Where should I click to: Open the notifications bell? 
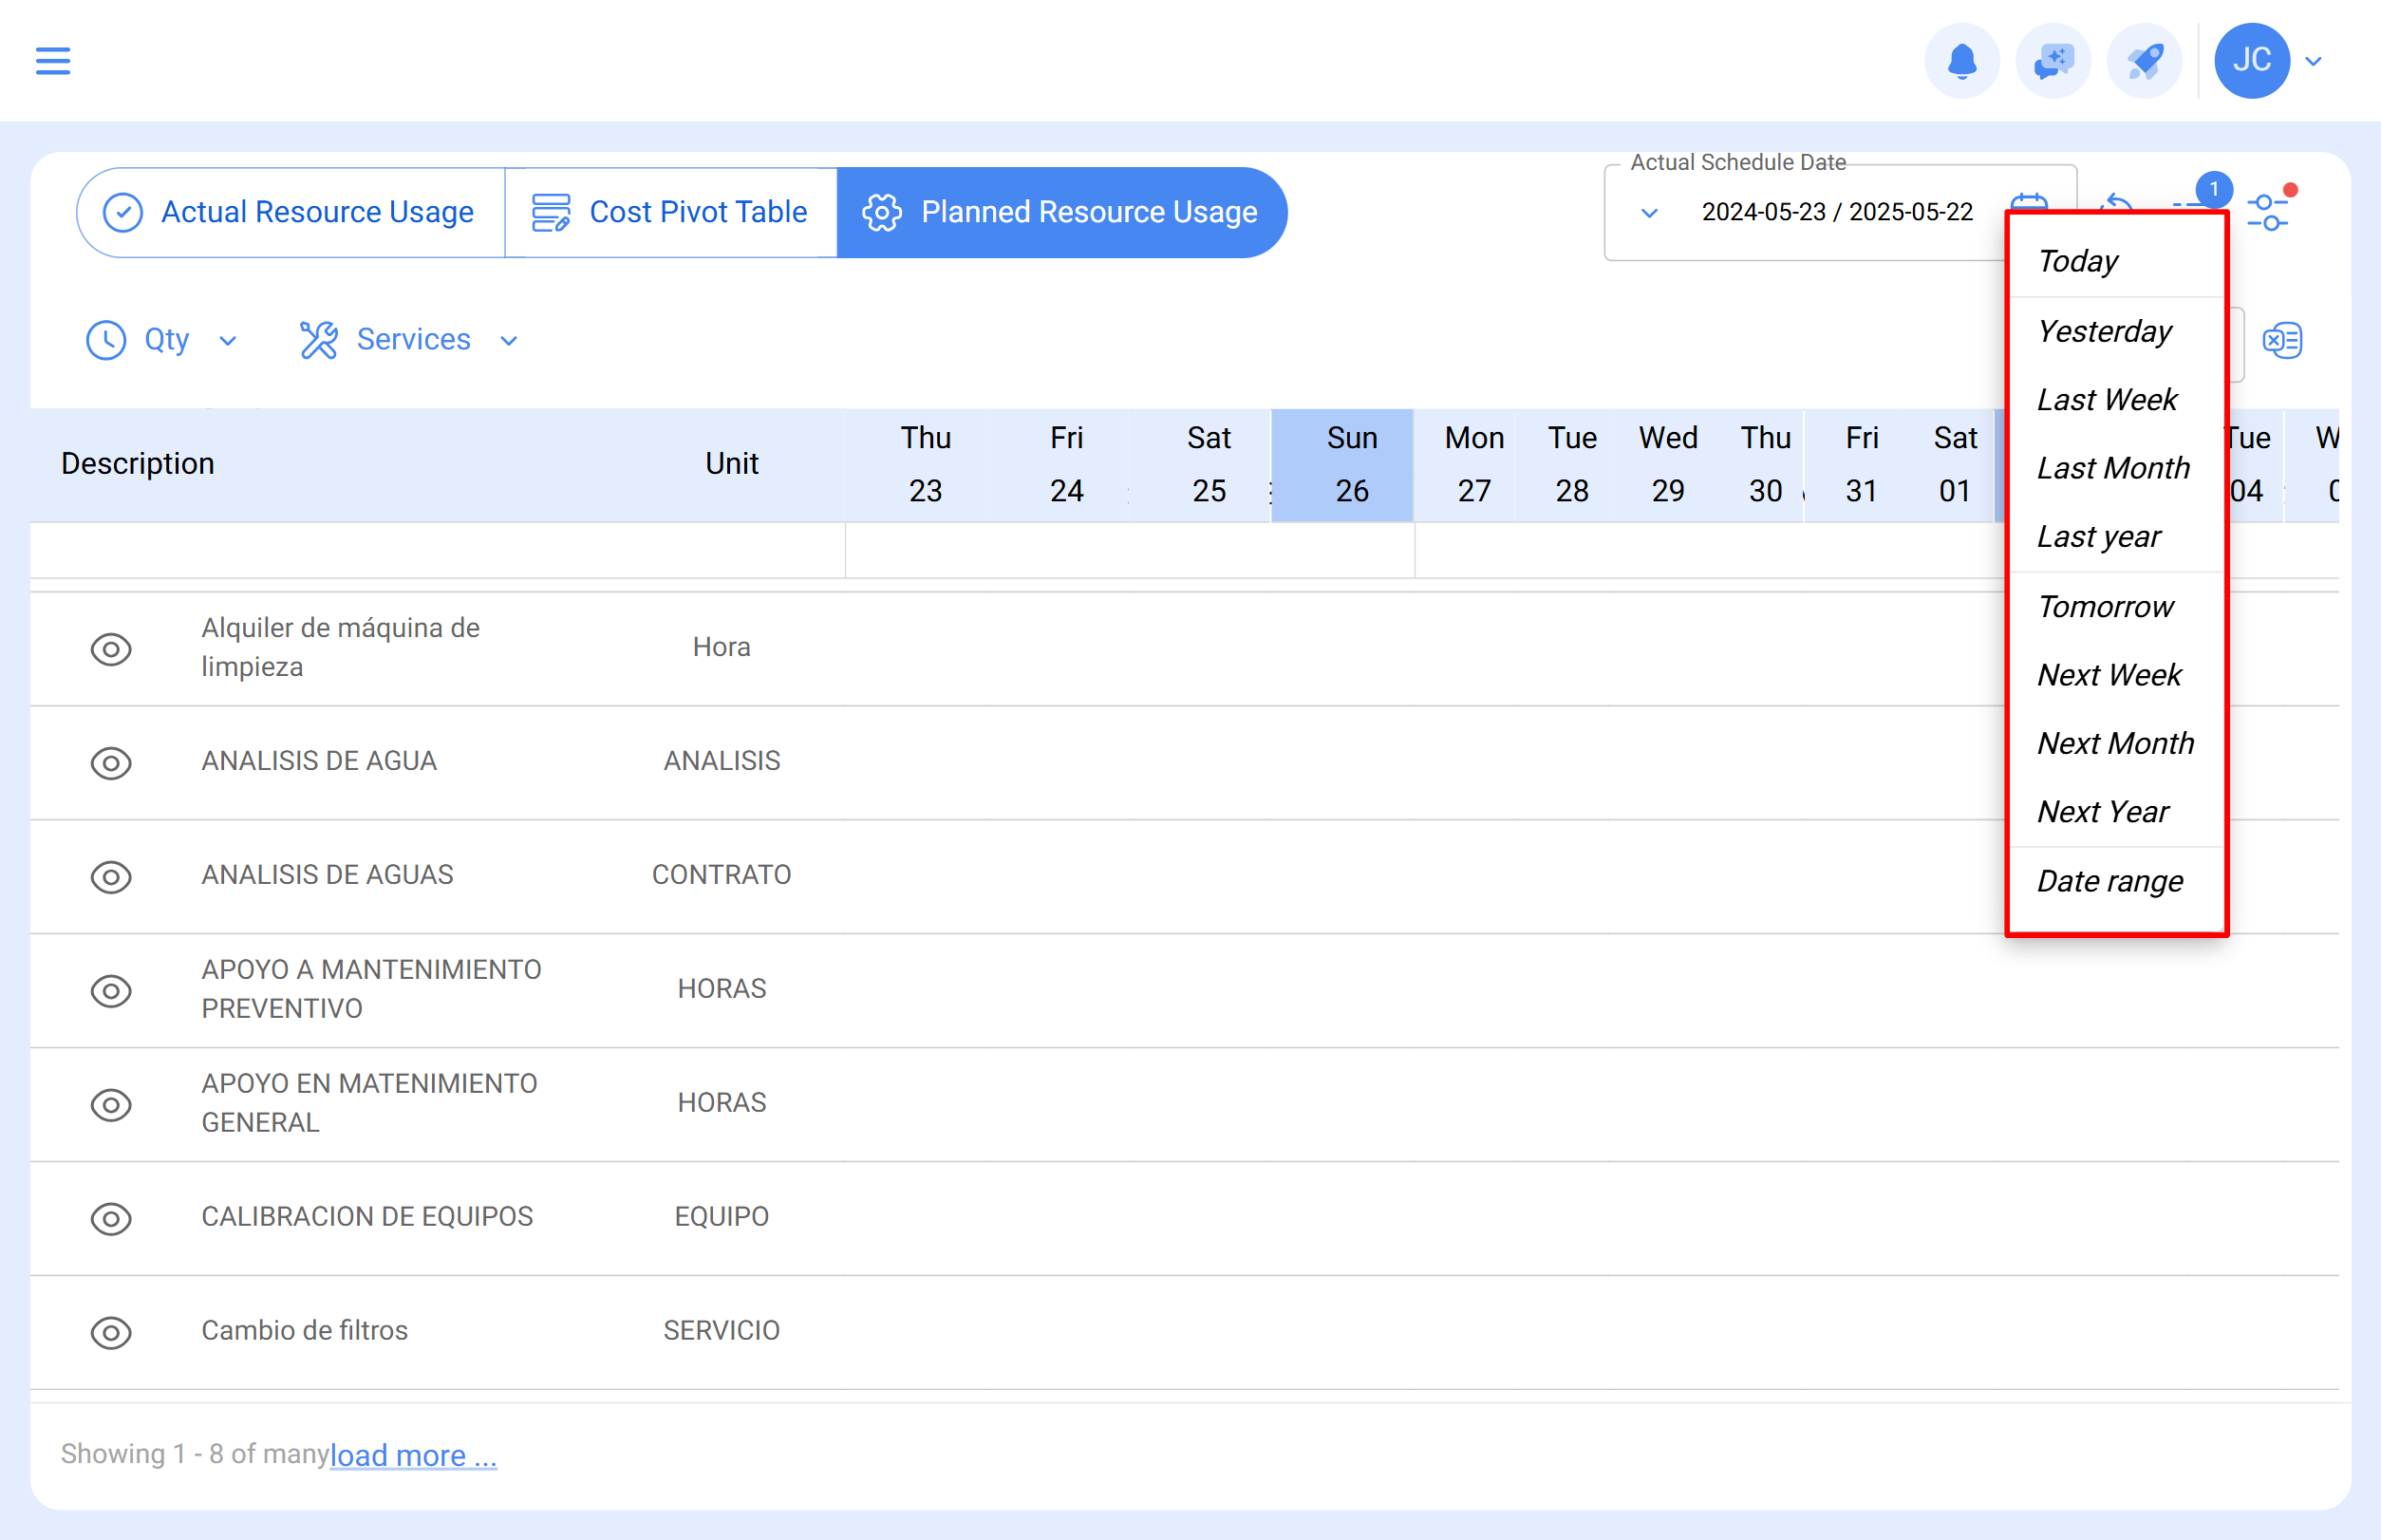[x=1962, y=61]
